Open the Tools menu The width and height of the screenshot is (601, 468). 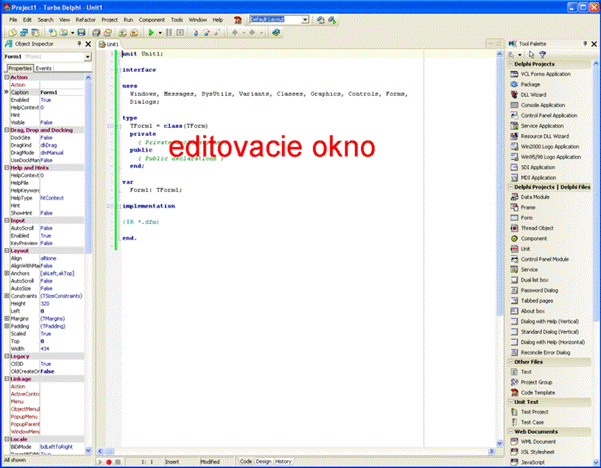177,20
